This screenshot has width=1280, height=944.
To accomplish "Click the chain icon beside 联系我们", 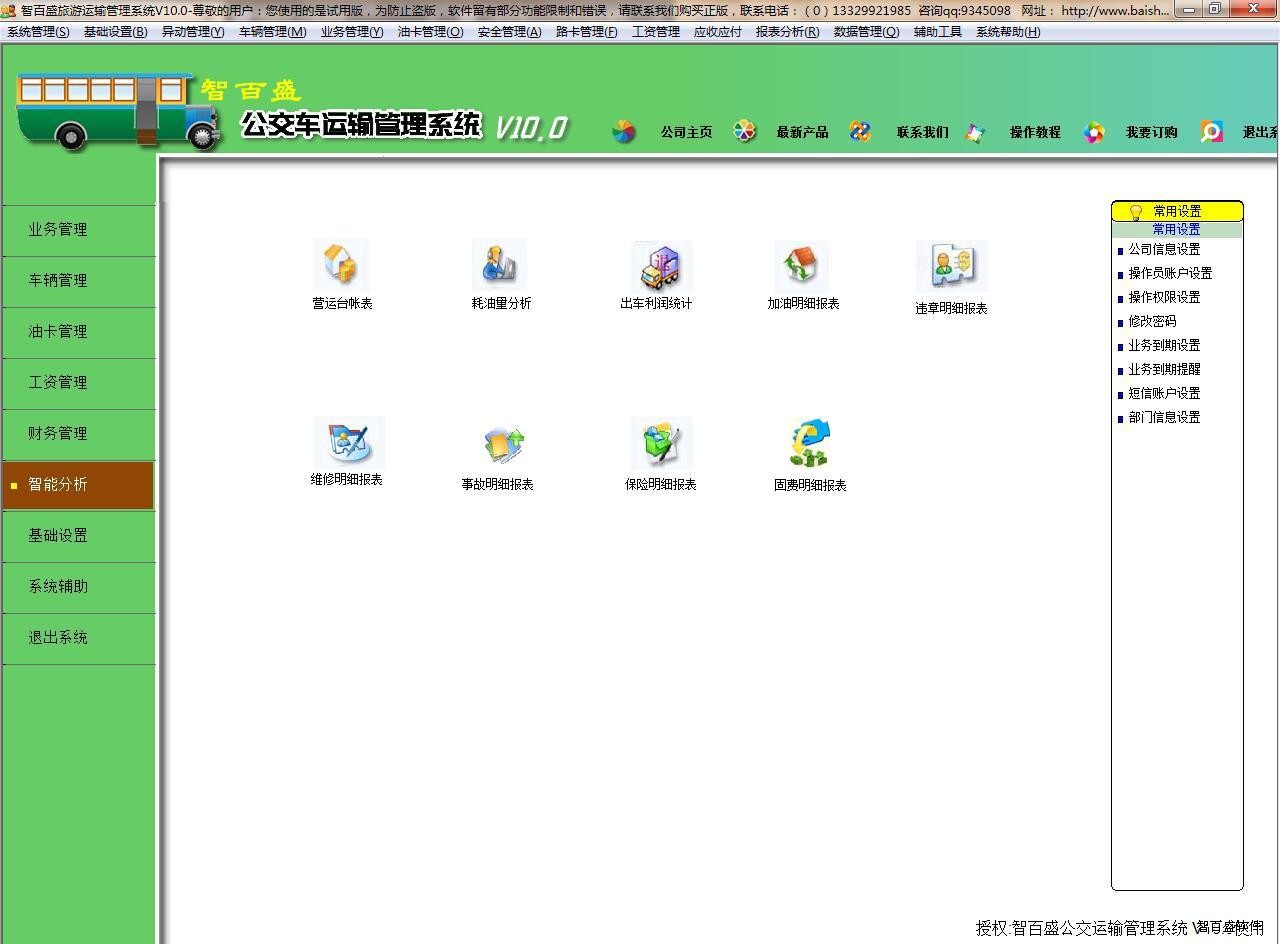I will tap(860, 131).
